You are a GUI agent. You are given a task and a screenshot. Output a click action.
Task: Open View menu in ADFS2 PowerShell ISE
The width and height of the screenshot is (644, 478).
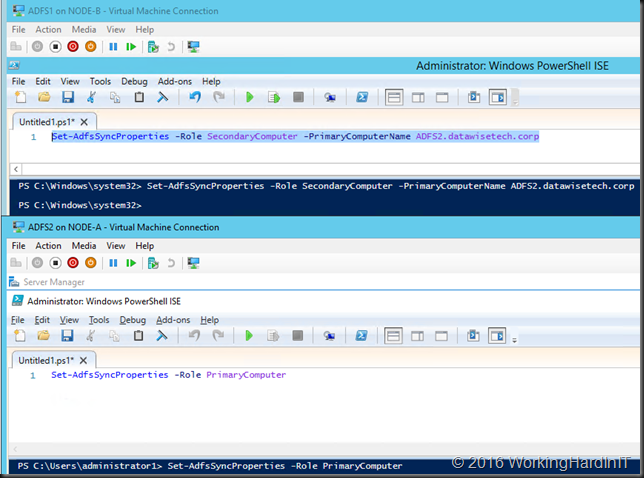[x=69, y=320]
